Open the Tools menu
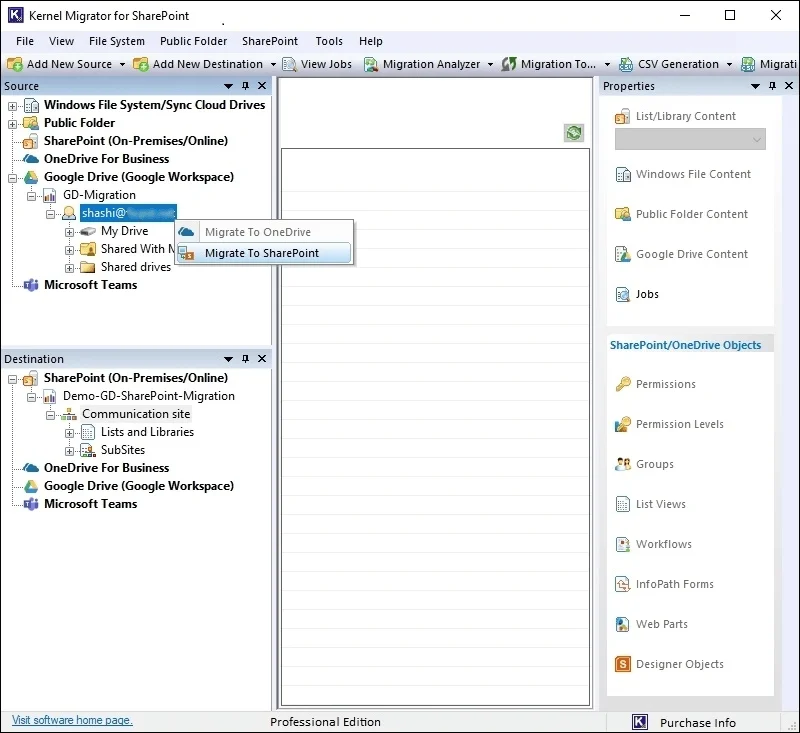Image resolution: width=800 pixels, height=733 pixels. point(329,41)
